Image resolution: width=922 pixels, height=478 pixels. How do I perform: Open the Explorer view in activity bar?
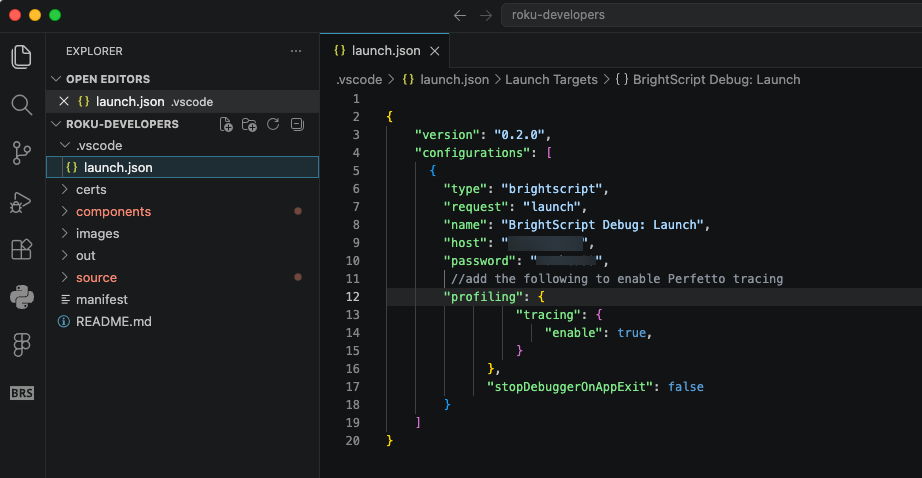pos(21,57)
